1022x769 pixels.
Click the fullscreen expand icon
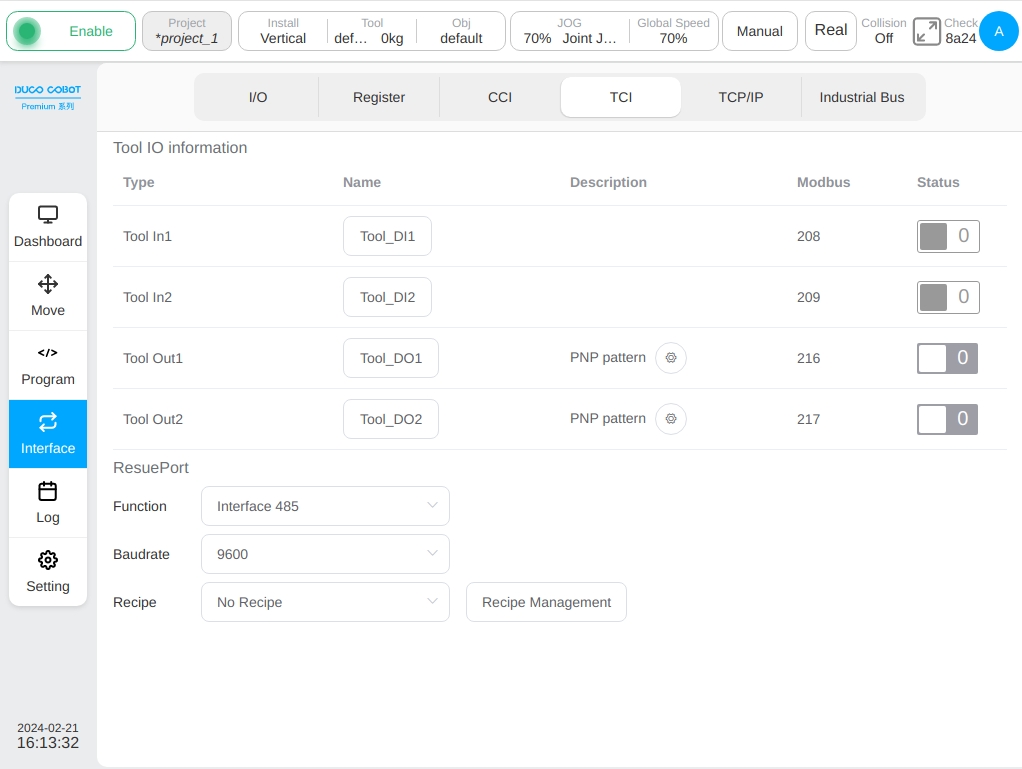pos(926,31)
